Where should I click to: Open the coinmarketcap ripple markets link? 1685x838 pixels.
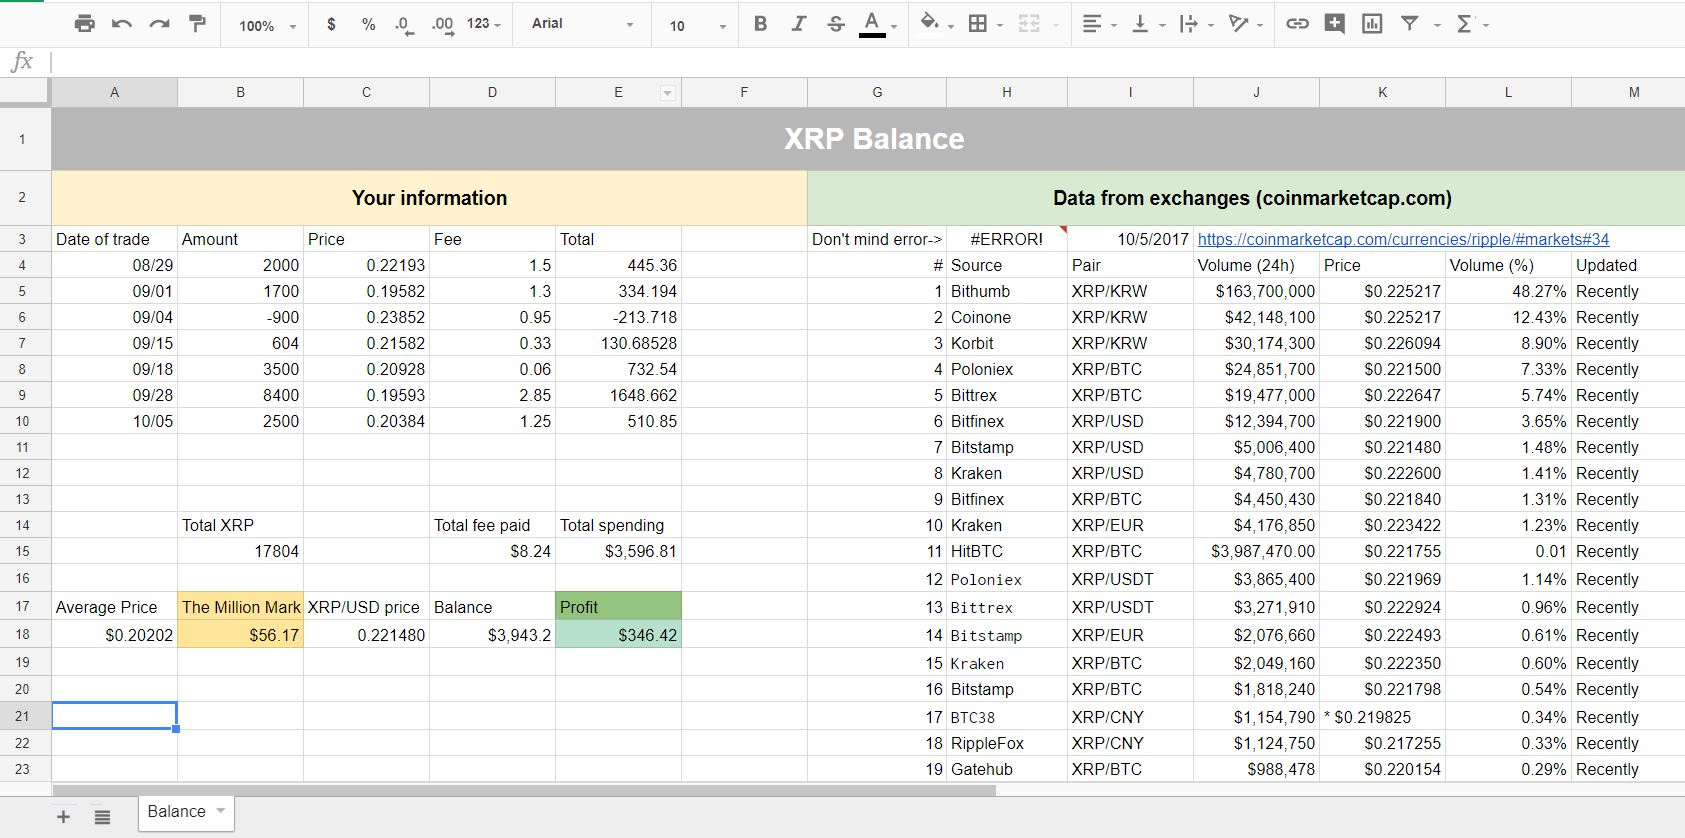point(1403,239)
